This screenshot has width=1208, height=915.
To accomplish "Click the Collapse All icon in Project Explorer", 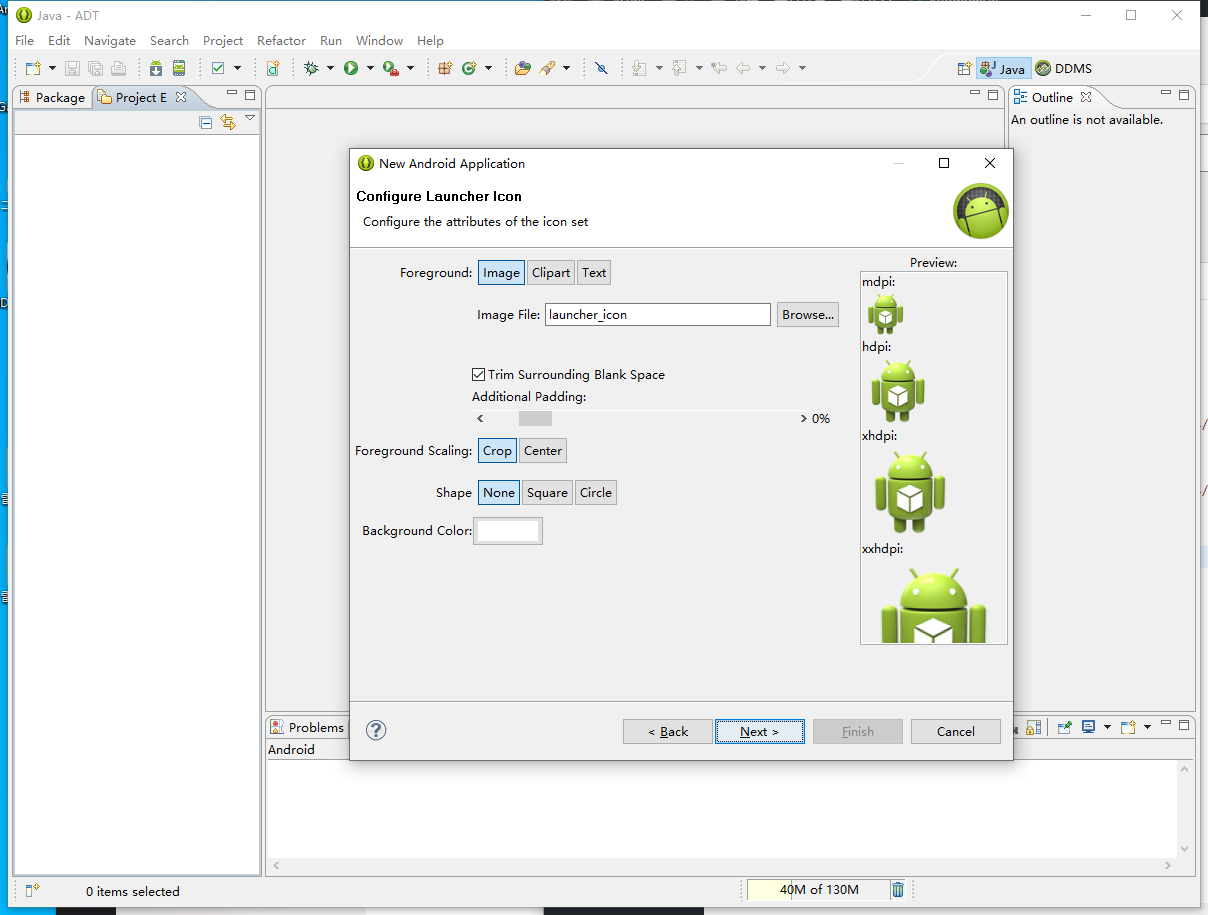I will (206, 122).
